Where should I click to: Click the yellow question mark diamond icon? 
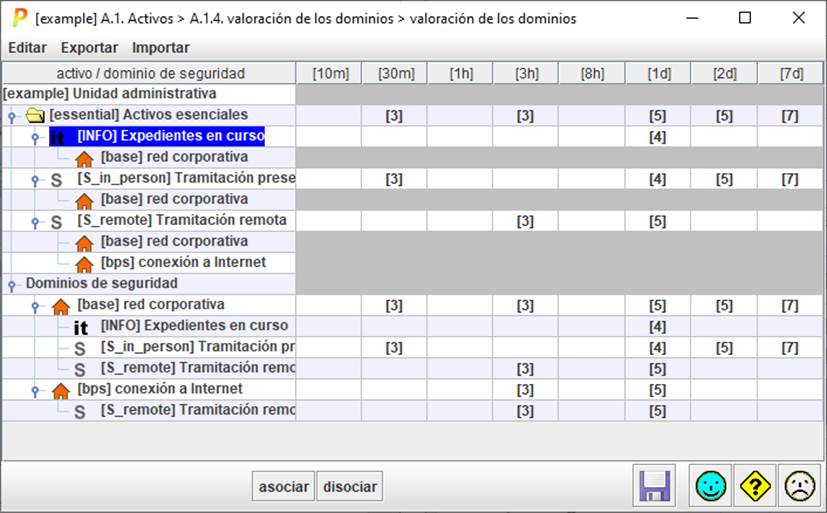pos(754,486)
